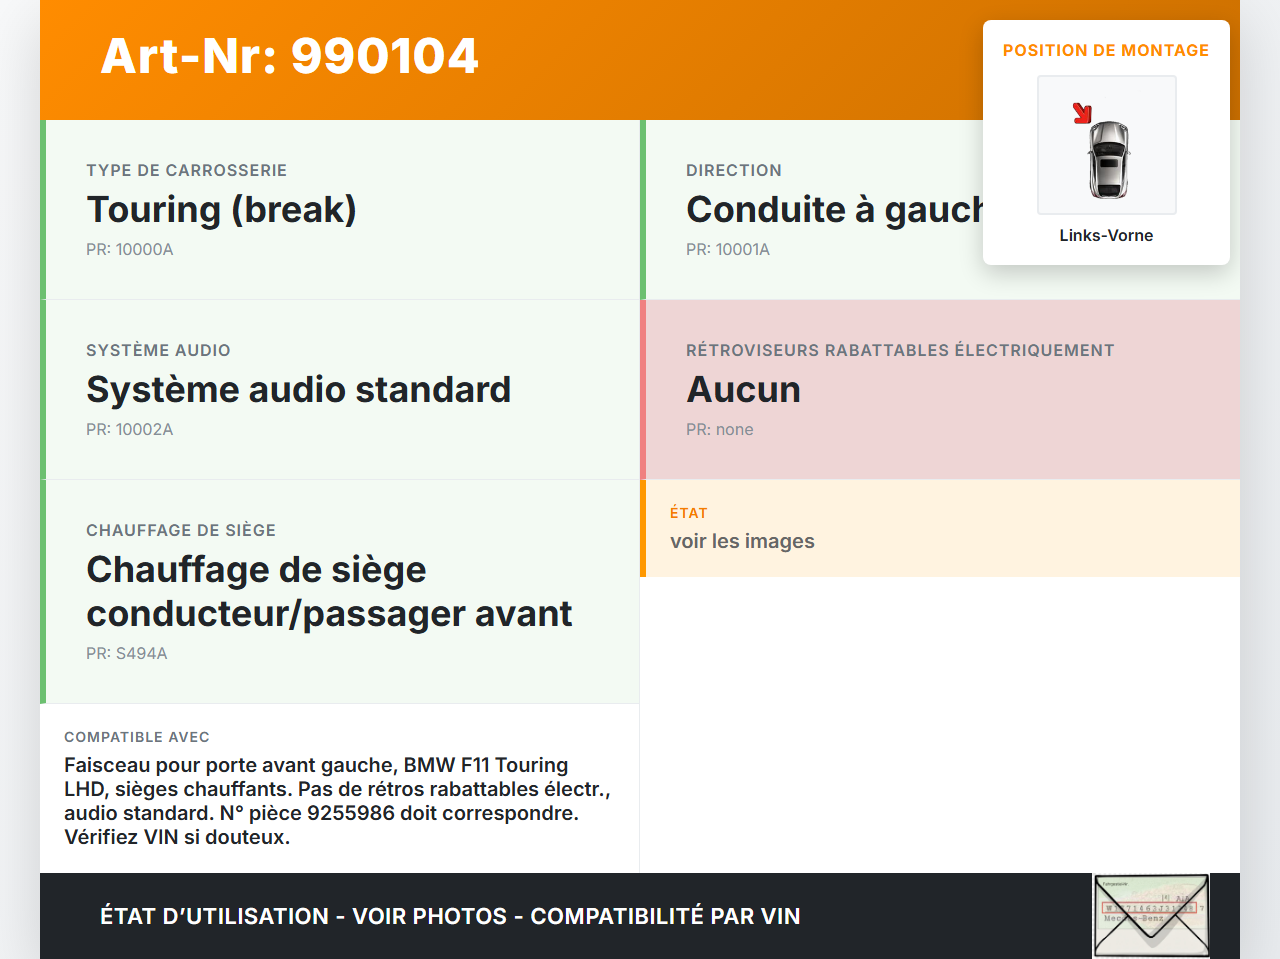Click the crossed-out registration document icon
Viewport: 1280px width, 959px height.
pos(1150,915)
